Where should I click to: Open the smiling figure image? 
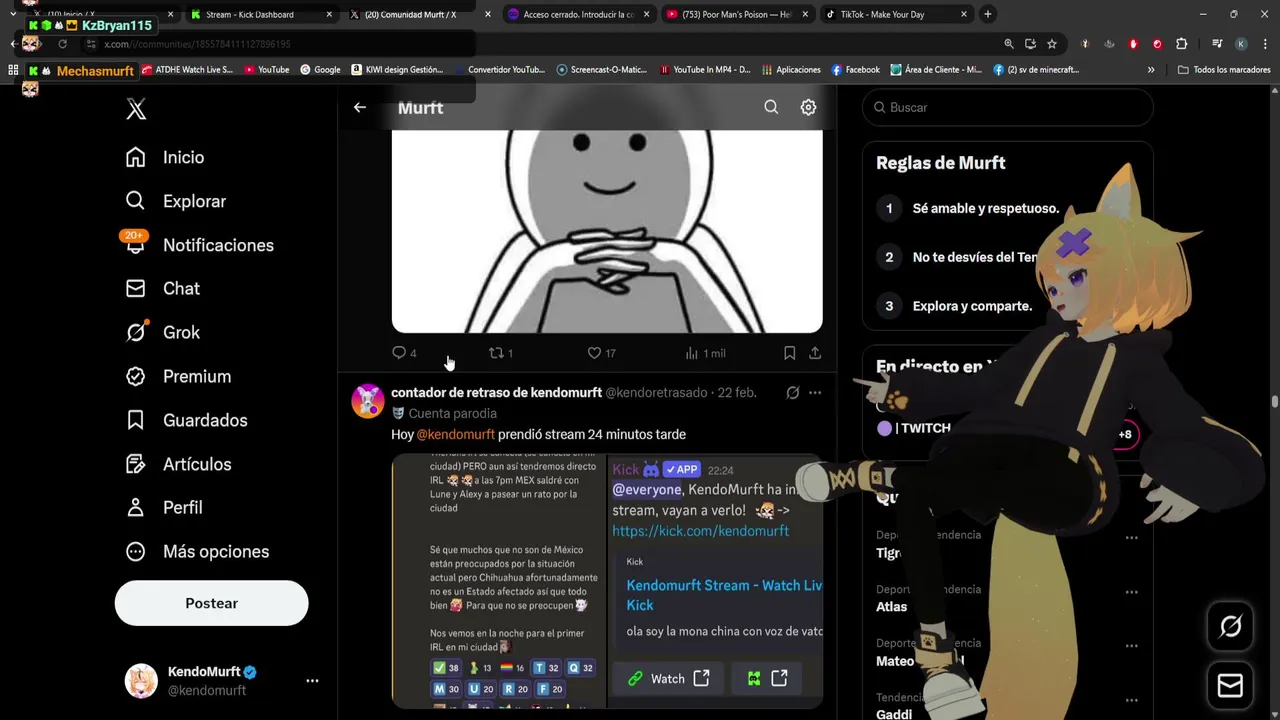(607, 230)
